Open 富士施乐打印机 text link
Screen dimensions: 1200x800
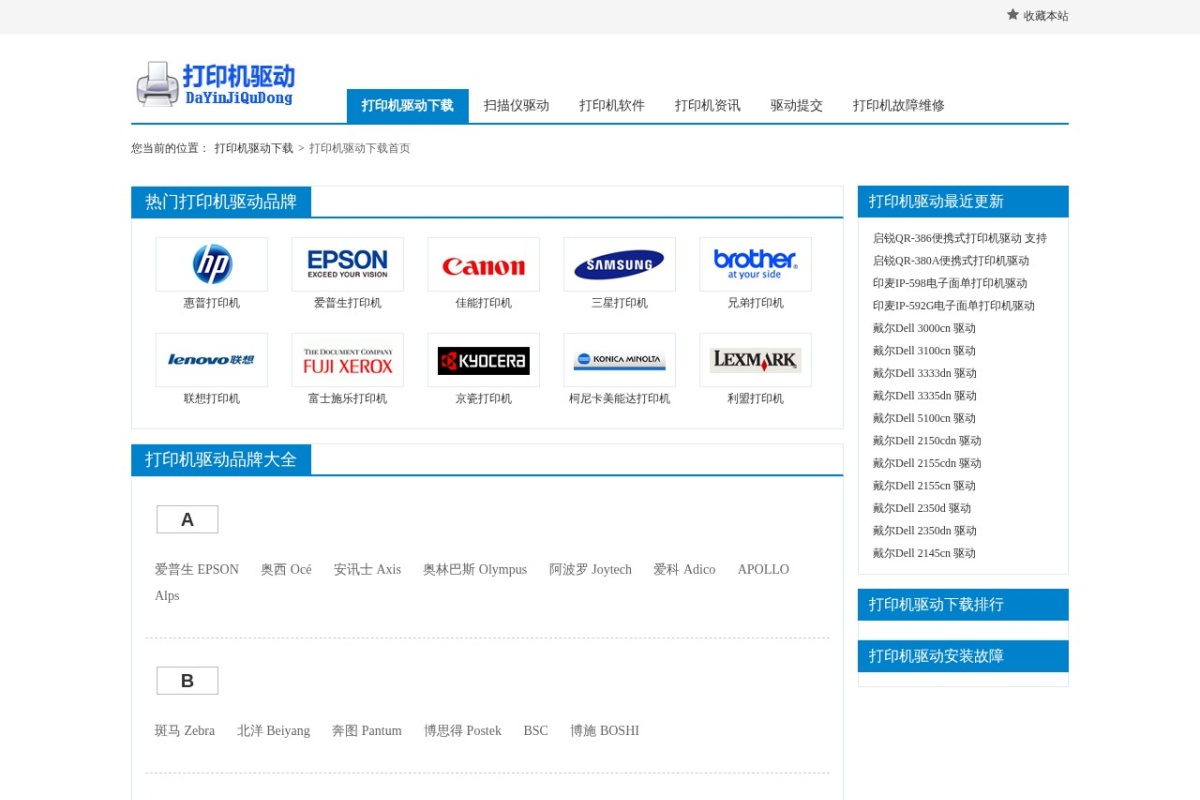pos(348,399)
